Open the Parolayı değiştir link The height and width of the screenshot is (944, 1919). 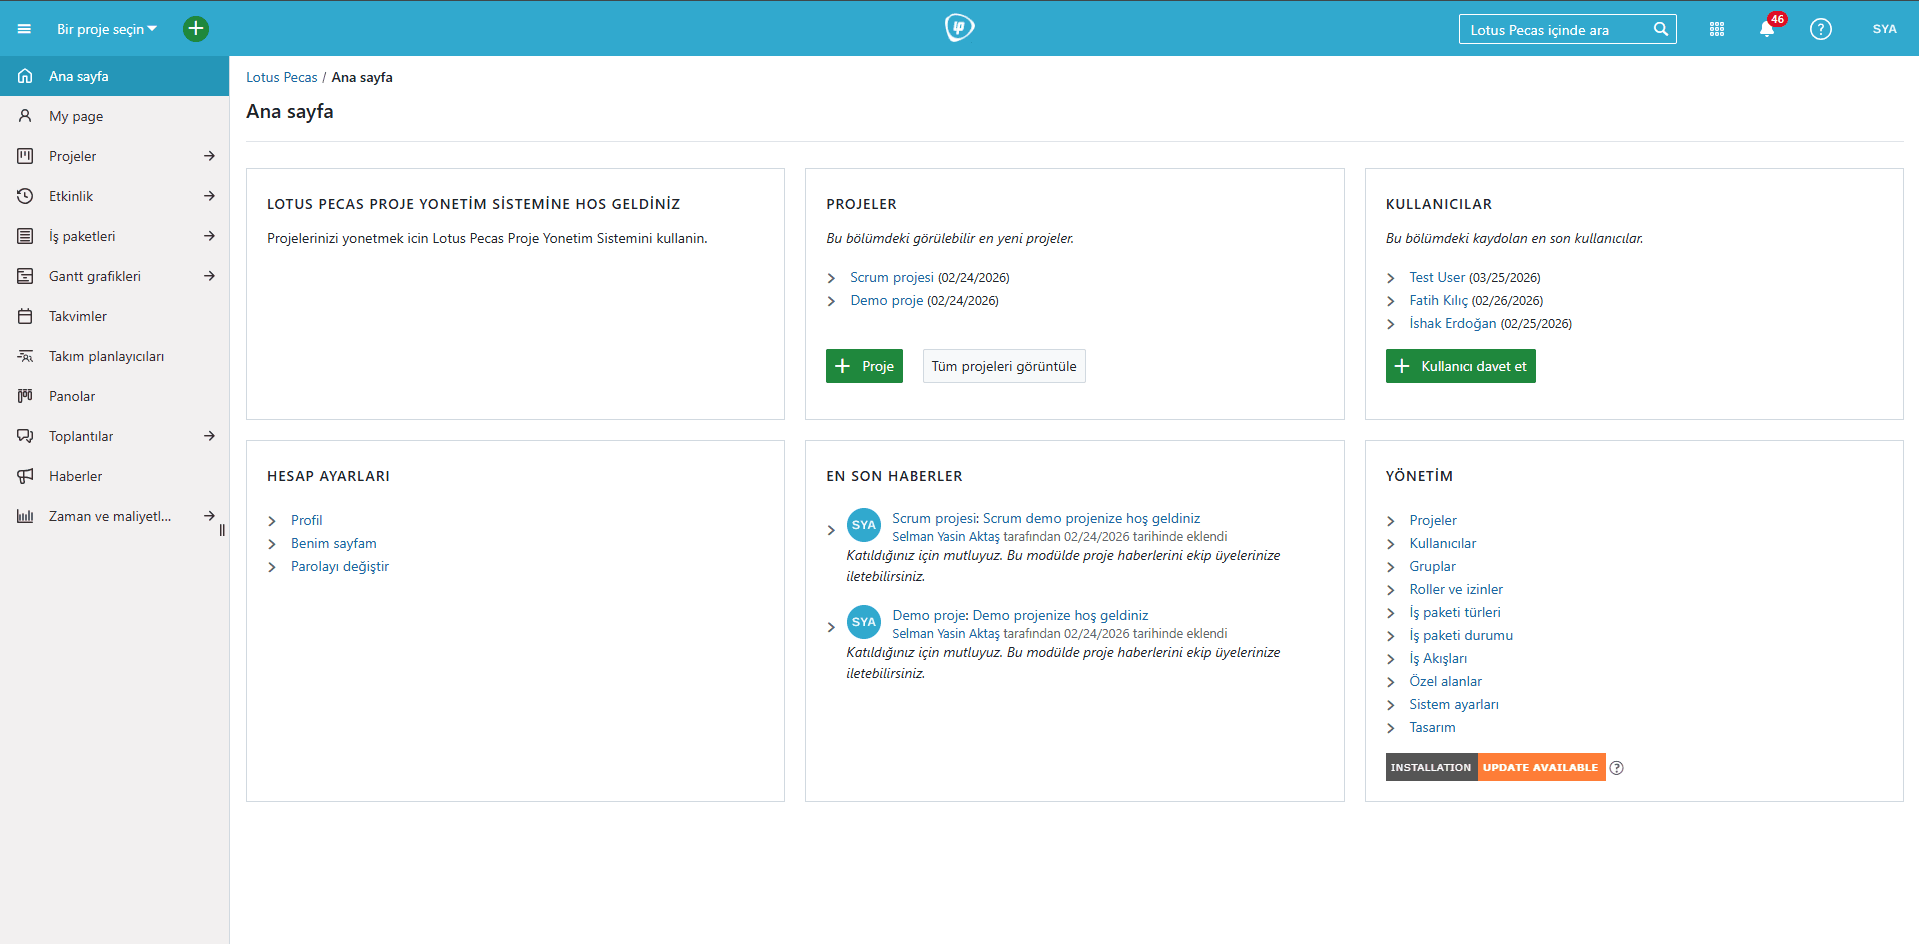pos(339,566)
